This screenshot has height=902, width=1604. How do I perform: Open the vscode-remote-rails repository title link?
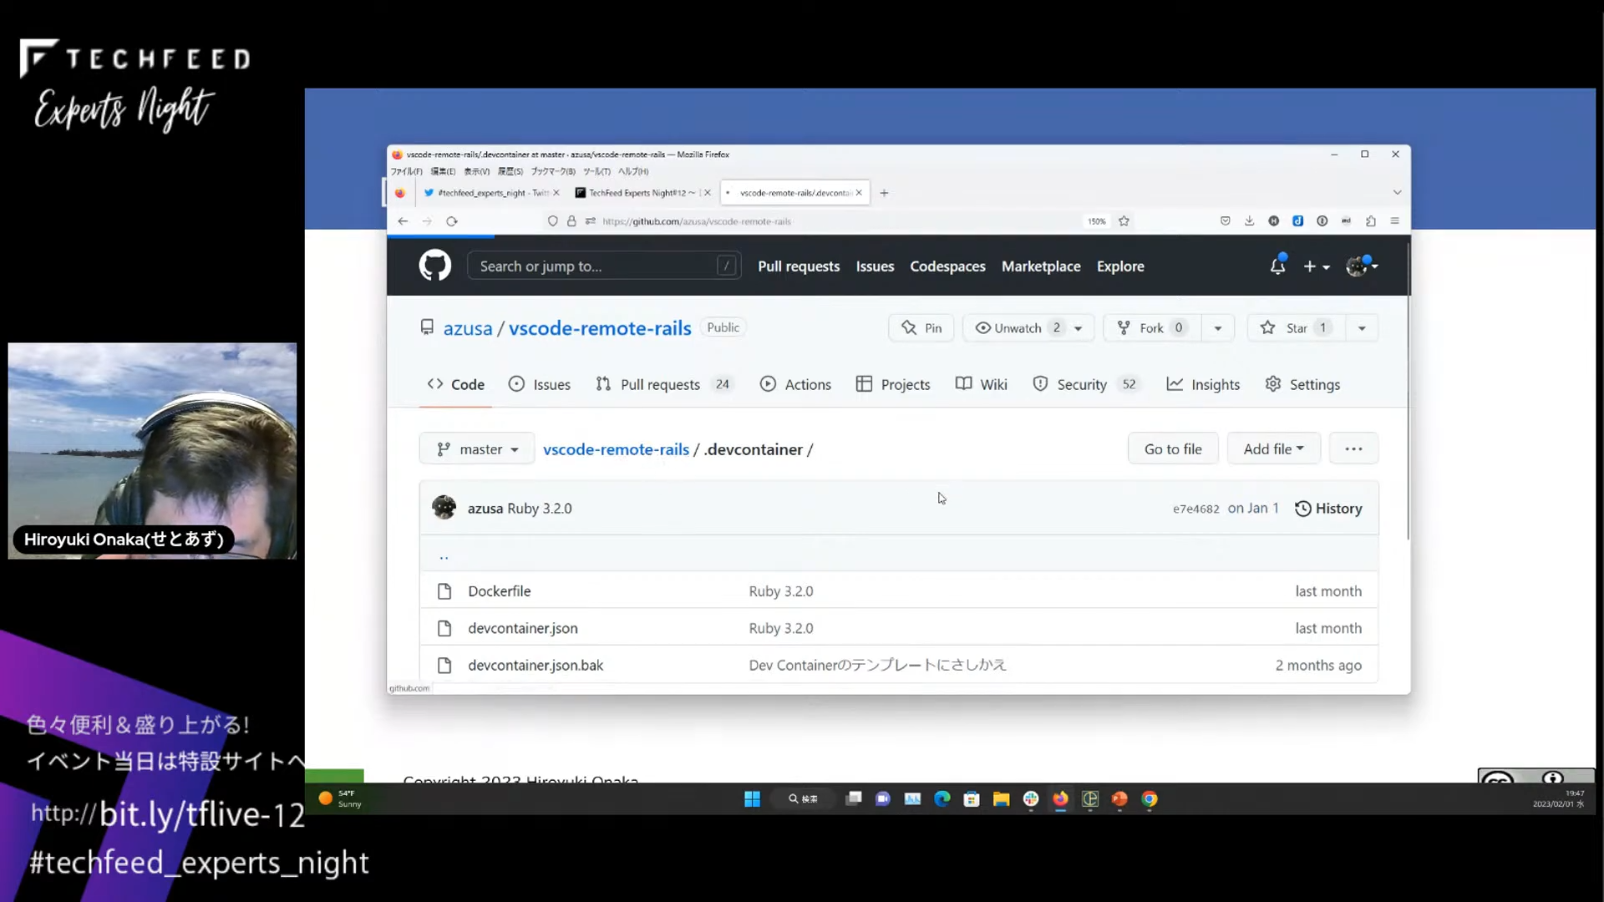tap(600, 328)
